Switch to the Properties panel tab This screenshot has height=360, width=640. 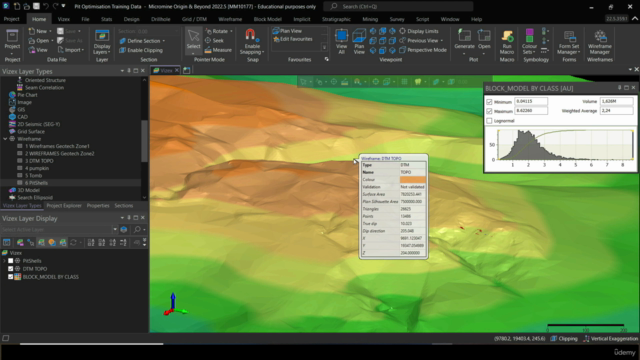[x=98, y=206]
